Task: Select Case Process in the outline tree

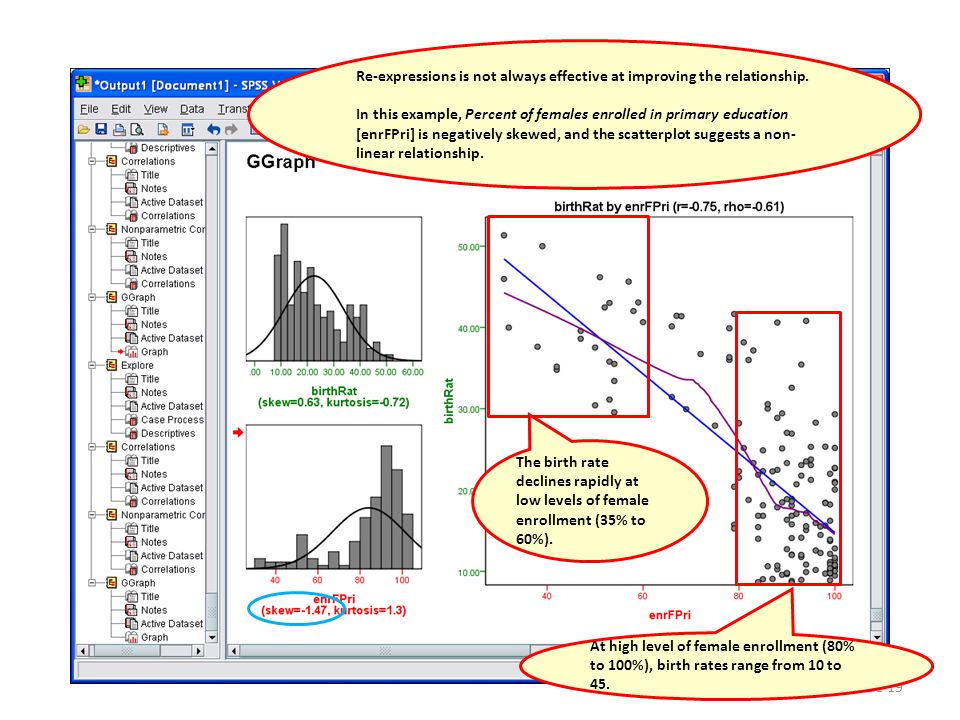Action: point(172,420)
